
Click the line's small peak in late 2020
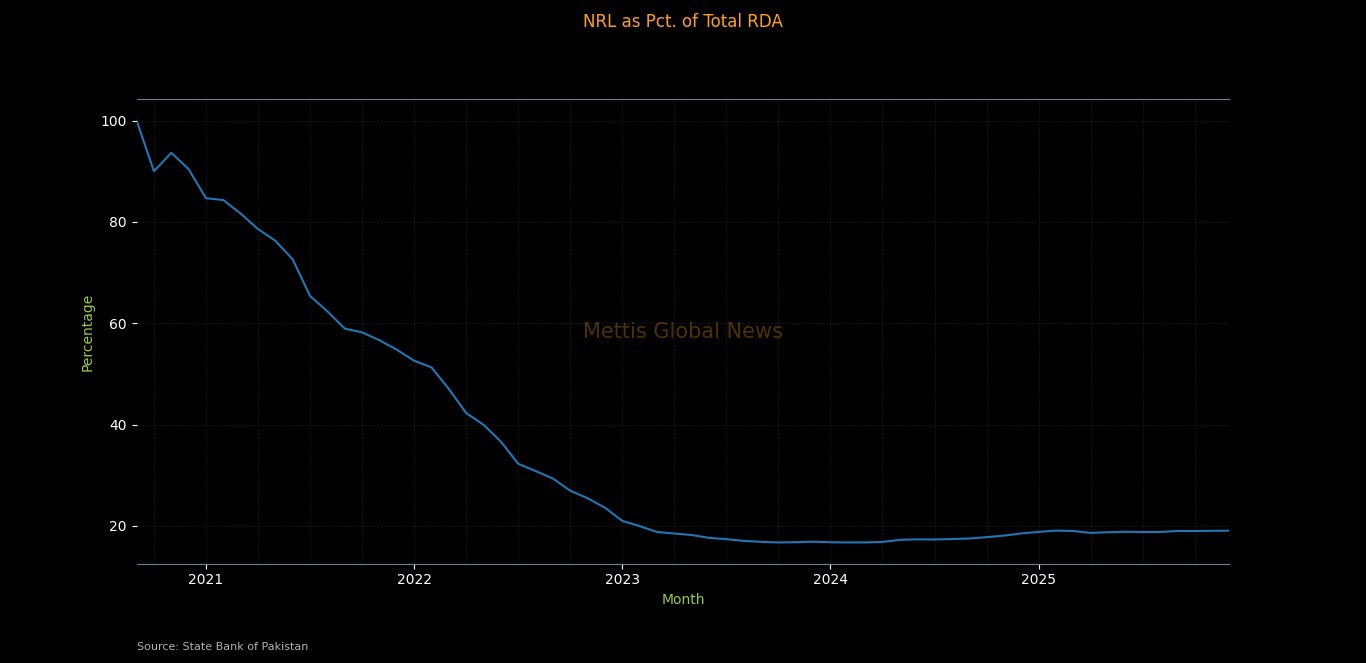pos(171,153)
